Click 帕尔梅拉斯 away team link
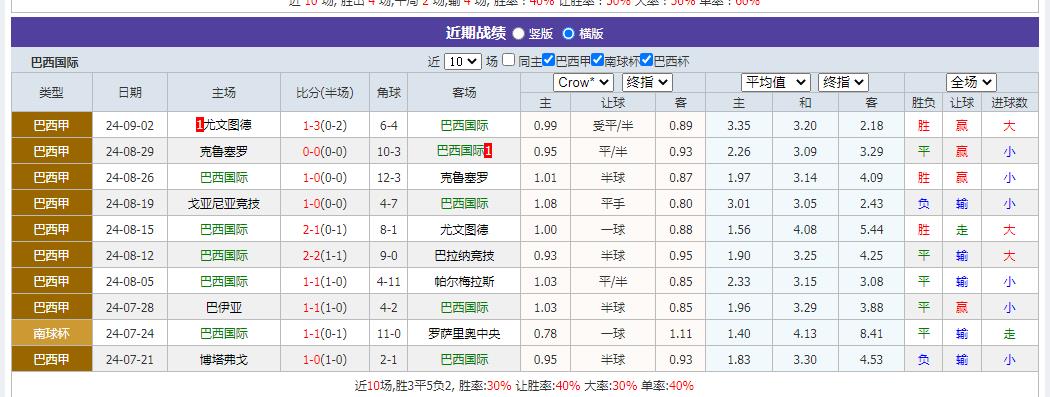 [464, 282]
